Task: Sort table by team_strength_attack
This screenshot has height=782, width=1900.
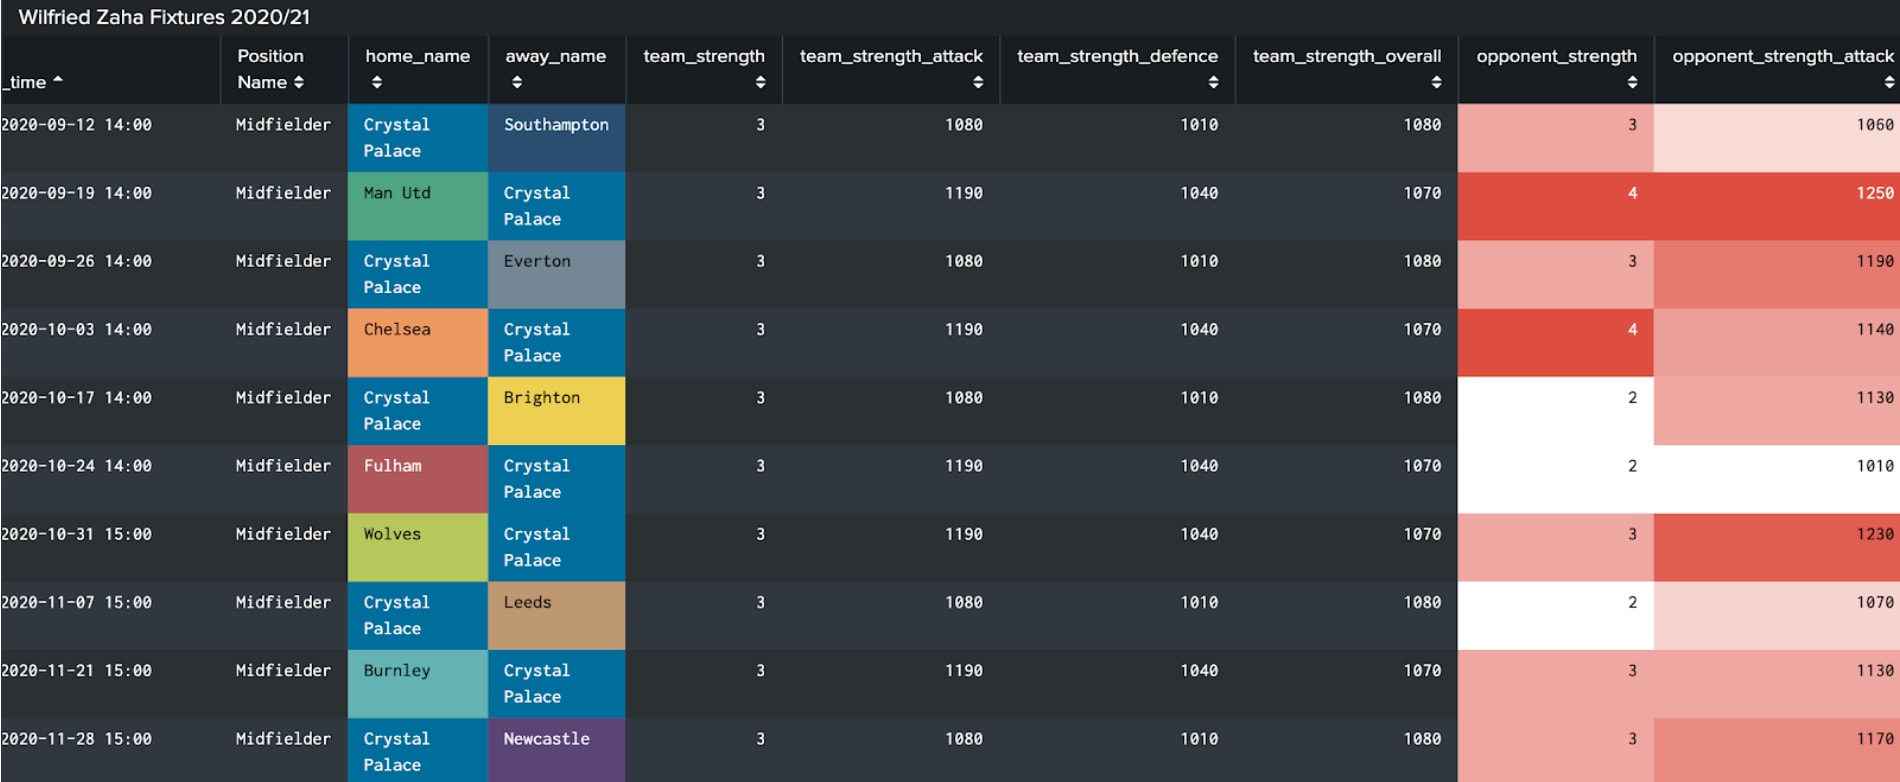Action: (x=977, y=82)
